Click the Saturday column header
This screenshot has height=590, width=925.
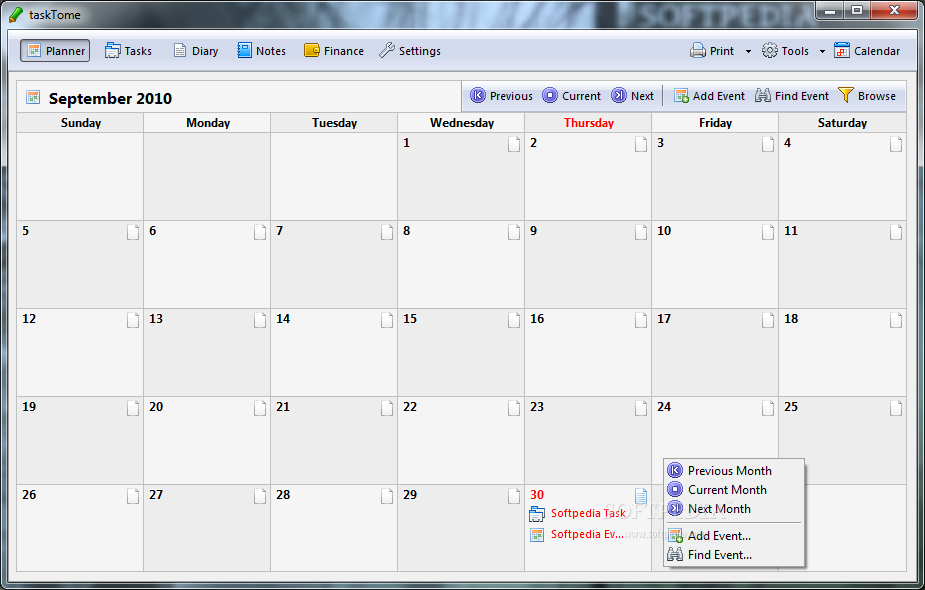point(842,123)
